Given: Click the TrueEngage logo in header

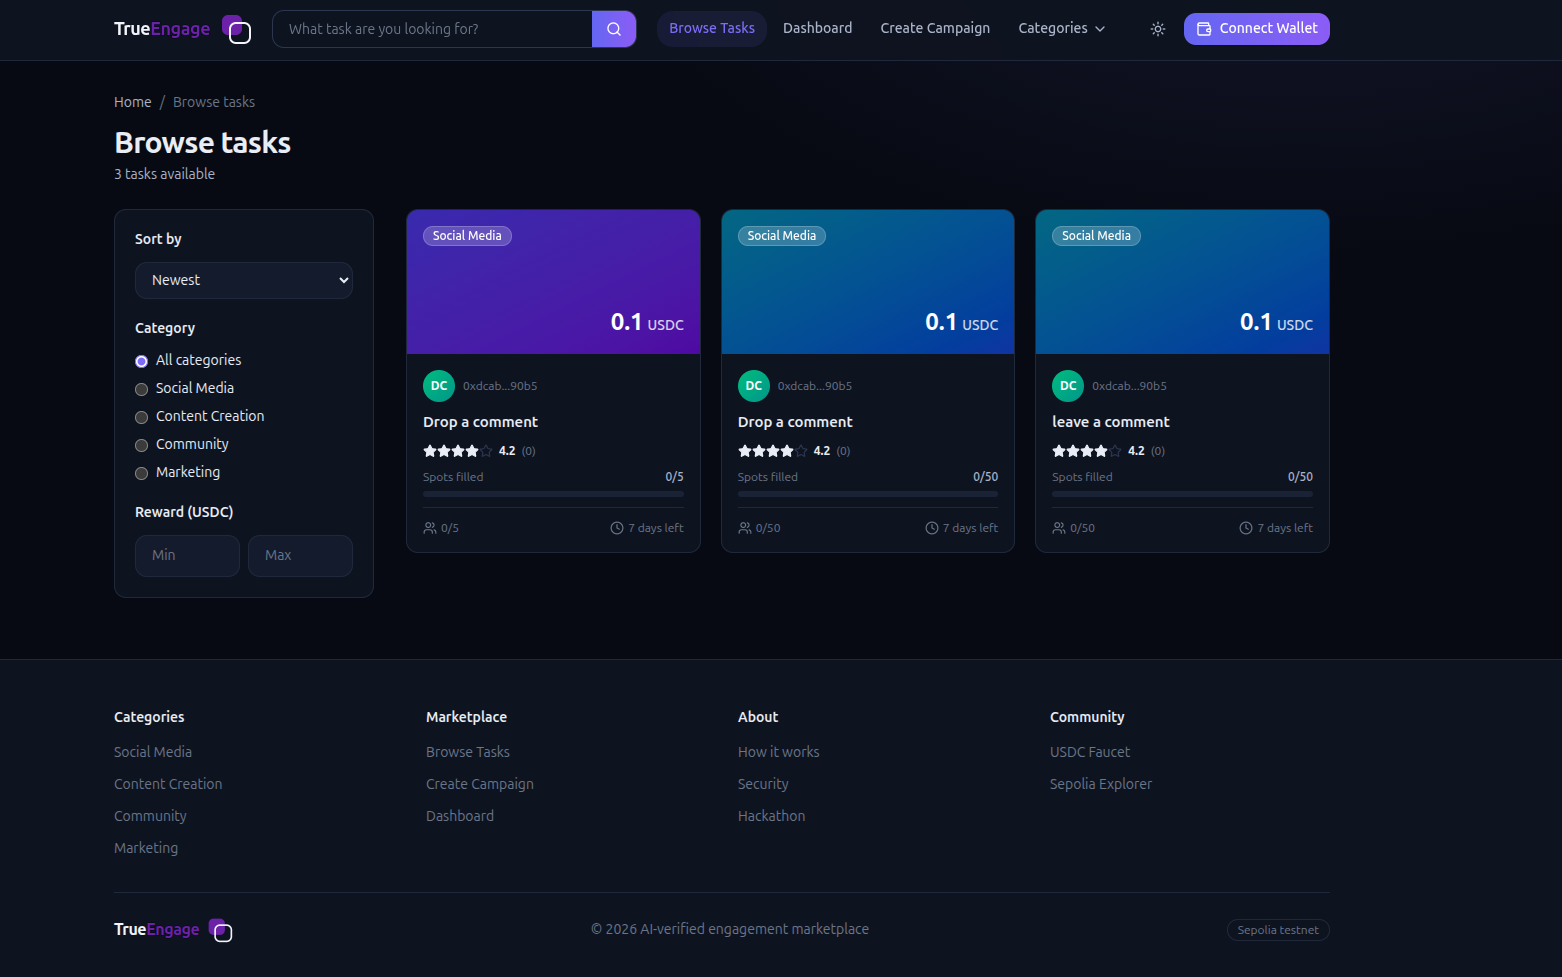Looking at the screenshot, I should click(182, 29).
